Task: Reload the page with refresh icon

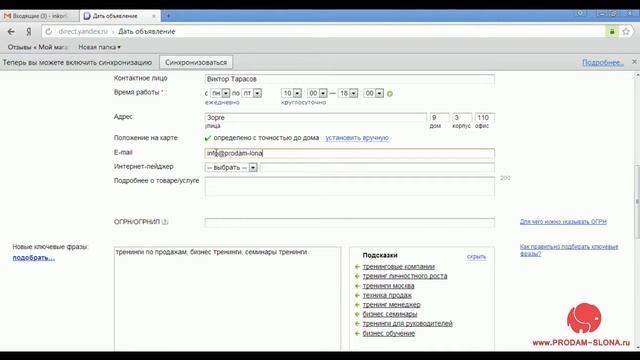Action: click(x=49, y=31)
